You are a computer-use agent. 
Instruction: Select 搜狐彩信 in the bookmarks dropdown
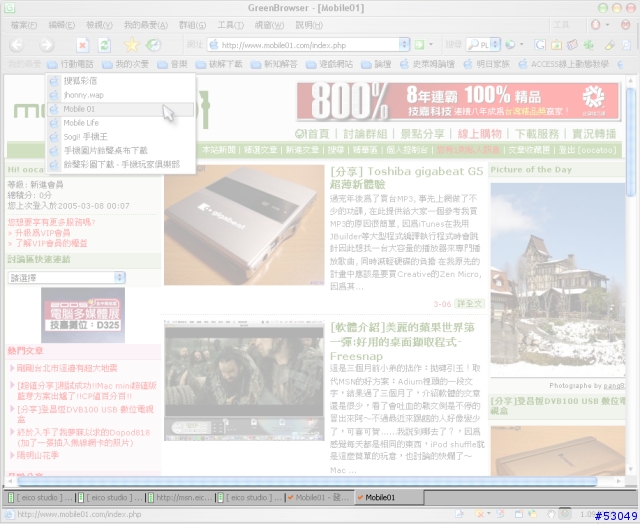click(121, 81)
